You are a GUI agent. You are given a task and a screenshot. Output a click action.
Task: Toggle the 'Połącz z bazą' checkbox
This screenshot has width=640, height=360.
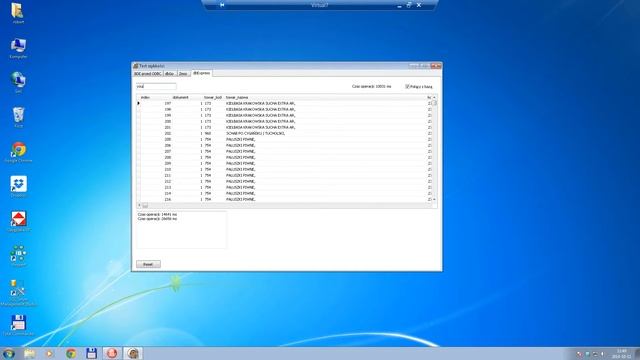click(407, 87)
